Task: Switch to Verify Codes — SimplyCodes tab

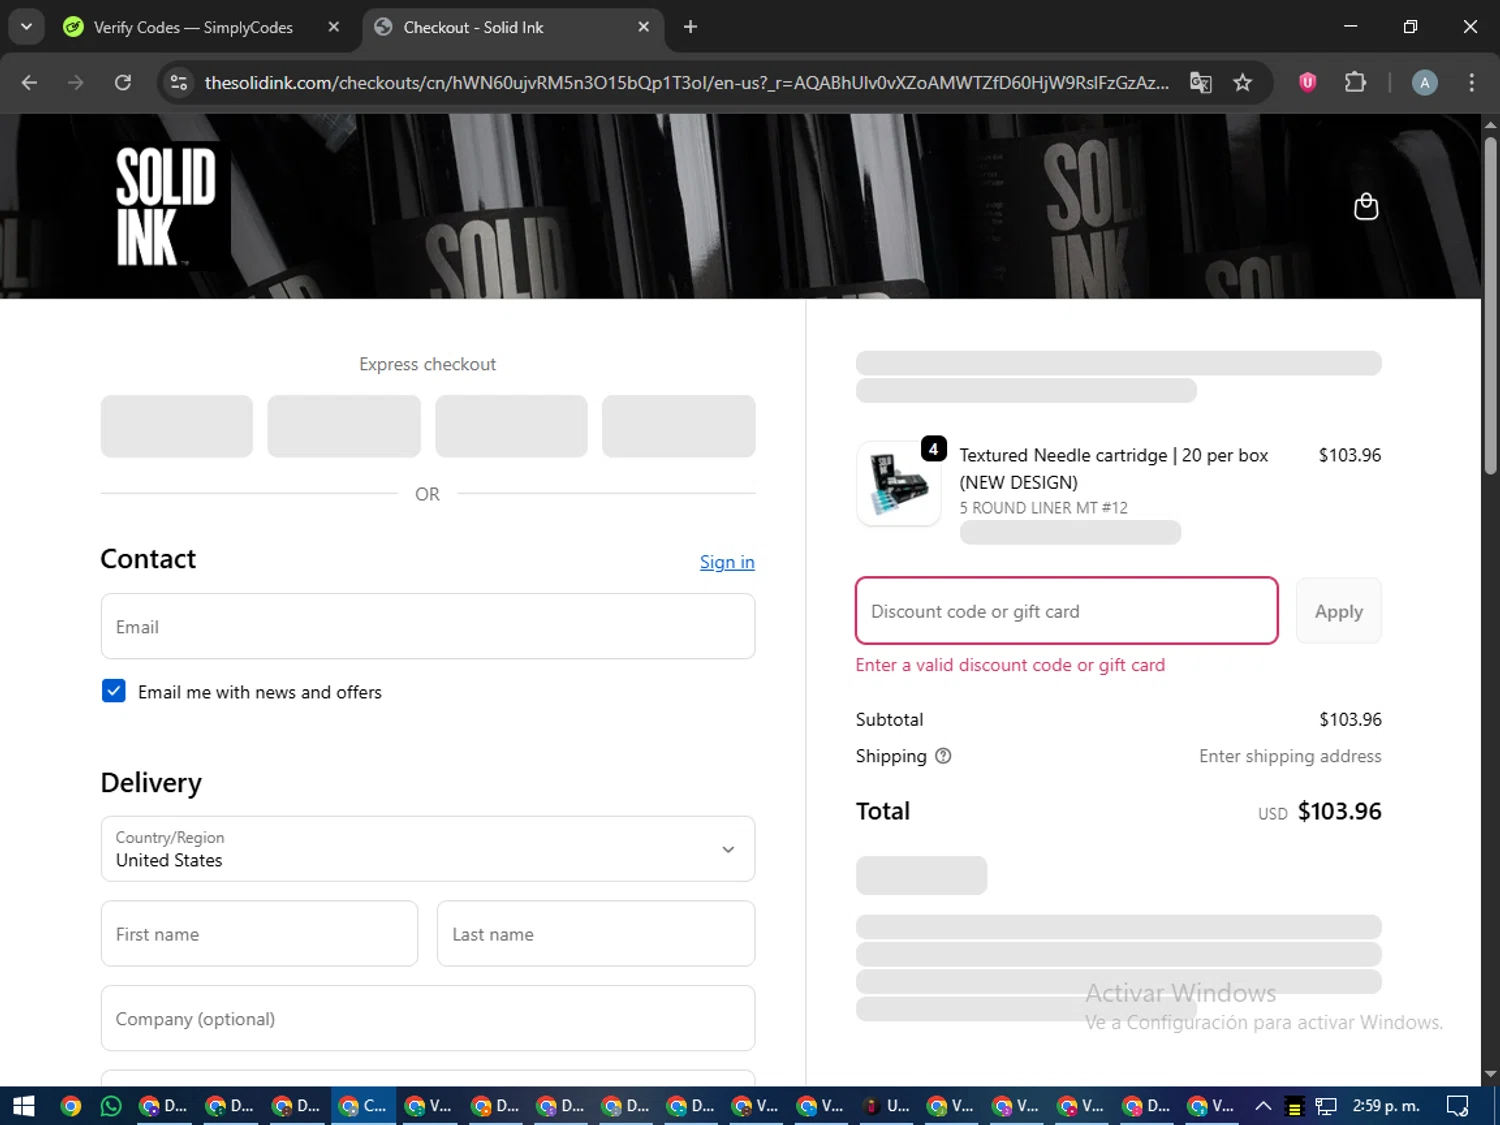Action: pyautogui.click(x=193, y=27)
